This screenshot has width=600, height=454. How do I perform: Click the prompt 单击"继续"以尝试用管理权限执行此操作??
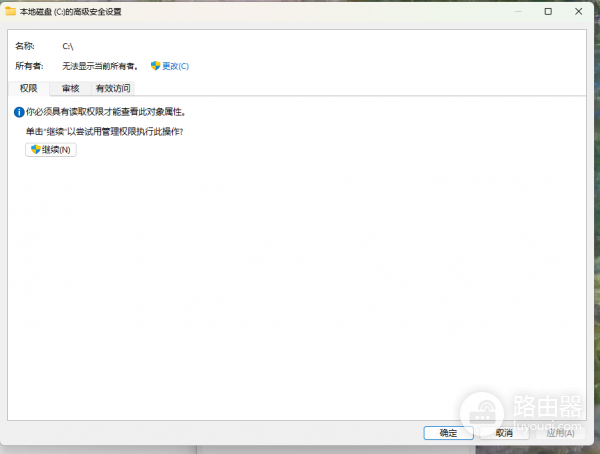point(104,132)
